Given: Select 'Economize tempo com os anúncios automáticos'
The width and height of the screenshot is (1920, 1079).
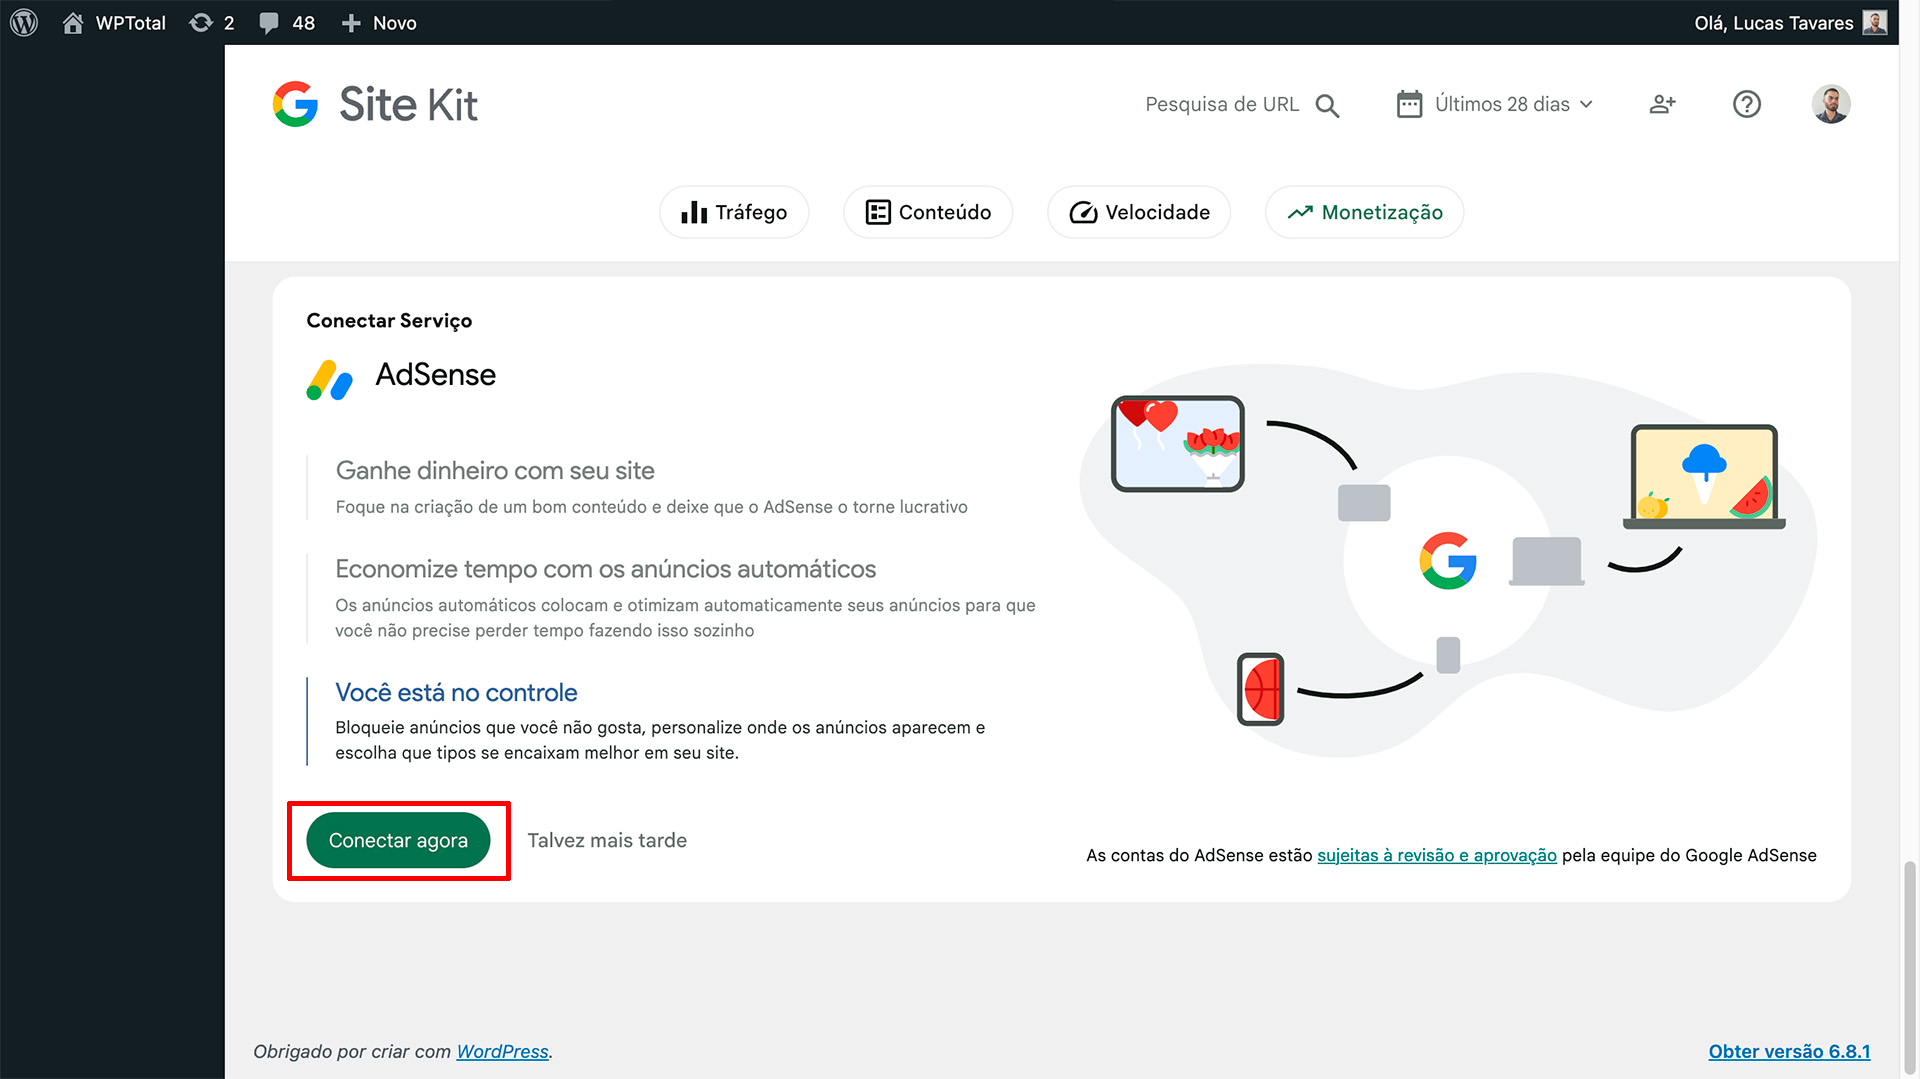Looking at the screenshot, I should pos(606,569).
